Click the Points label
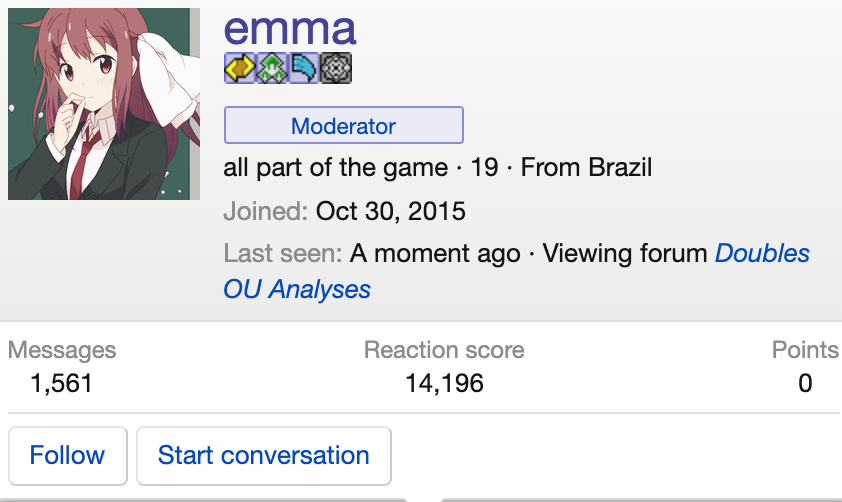This screenshot has height=502, width=842. click(805, 350)
